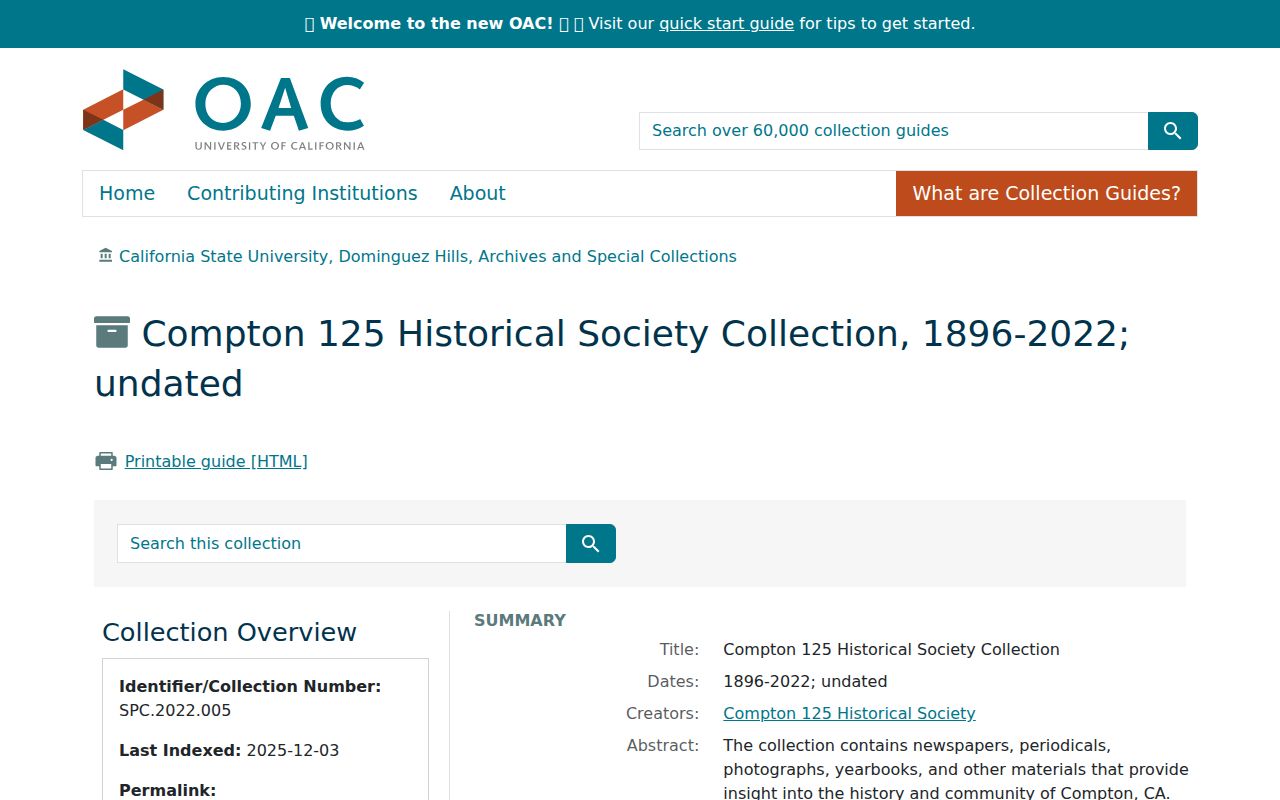Click the Last Indexed date 2025-12-03
This screenshot has height=800, width=1280.
coord(292,750)
